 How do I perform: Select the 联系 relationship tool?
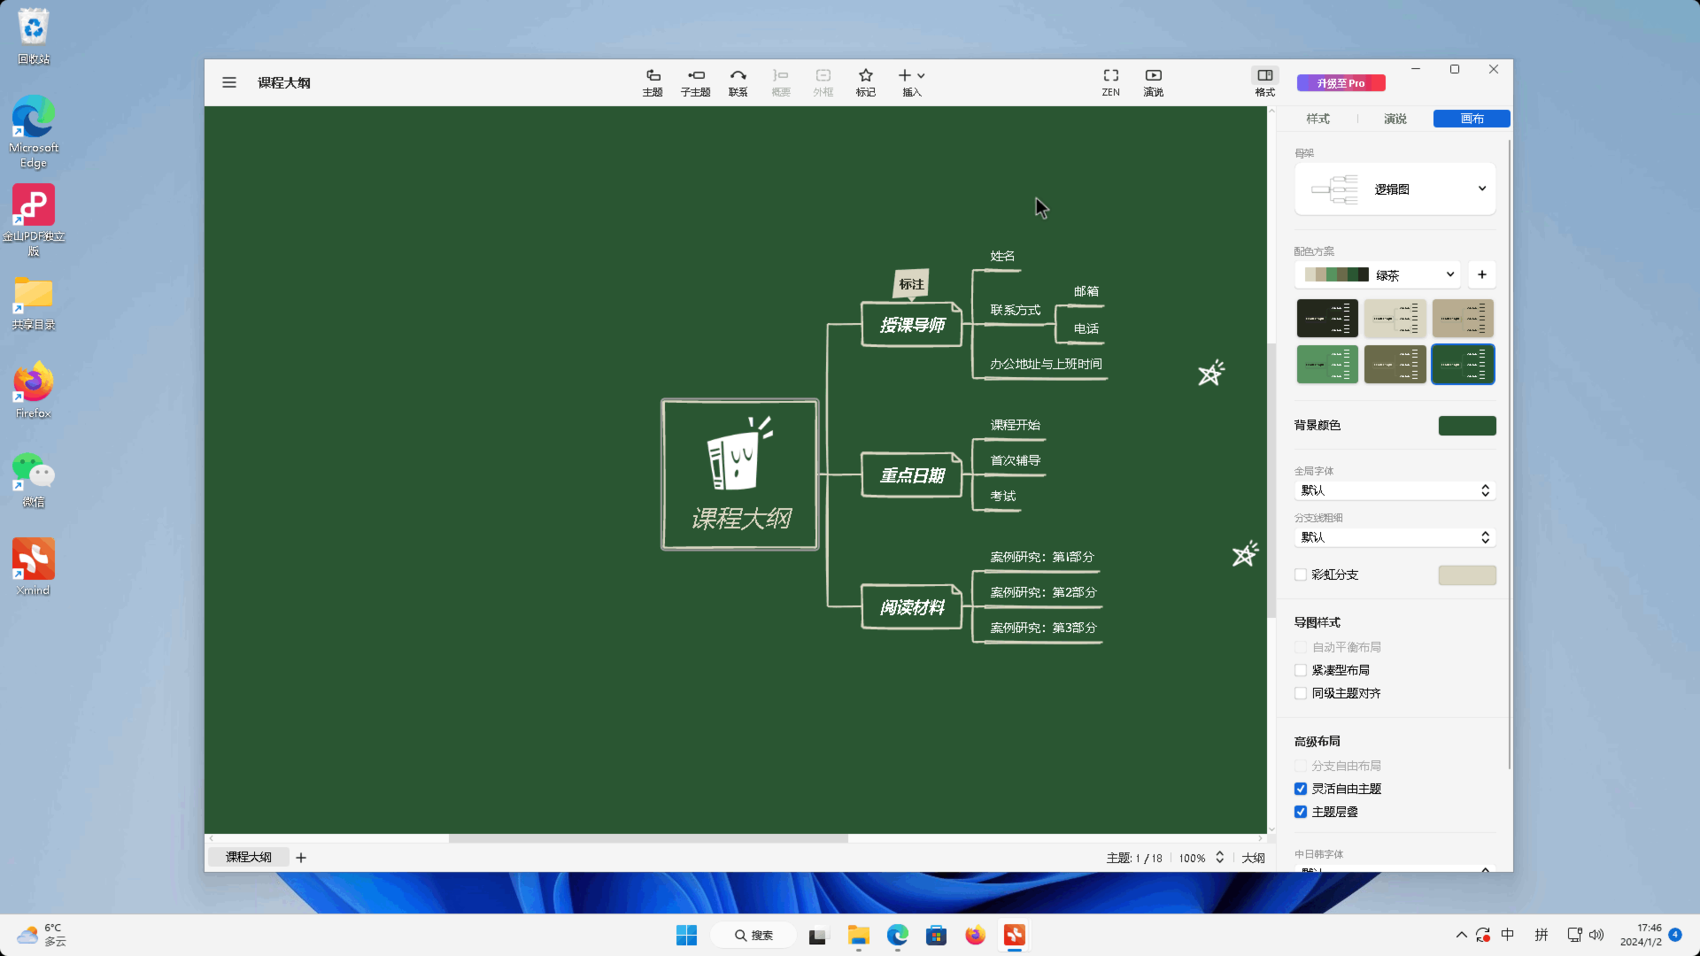[738, 82]
